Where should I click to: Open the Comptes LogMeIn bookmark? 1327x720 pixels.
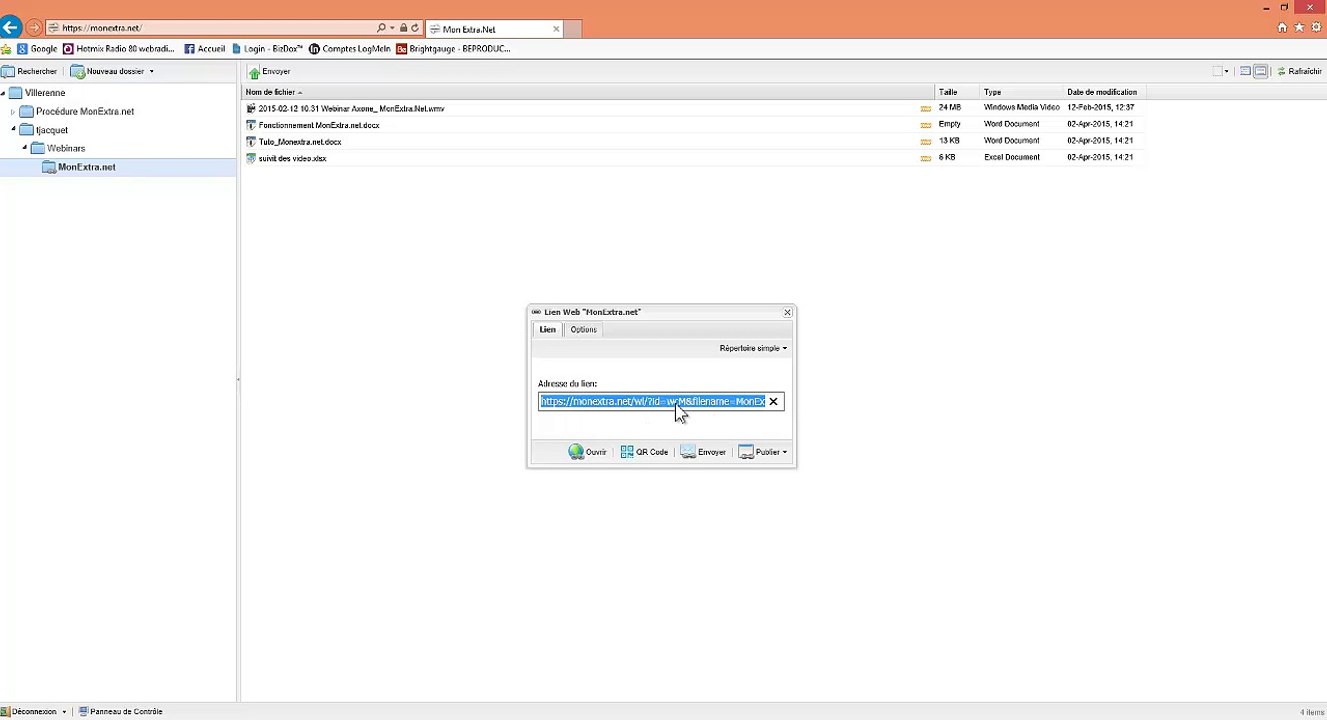pyautogui.click(x=349, y=48)
